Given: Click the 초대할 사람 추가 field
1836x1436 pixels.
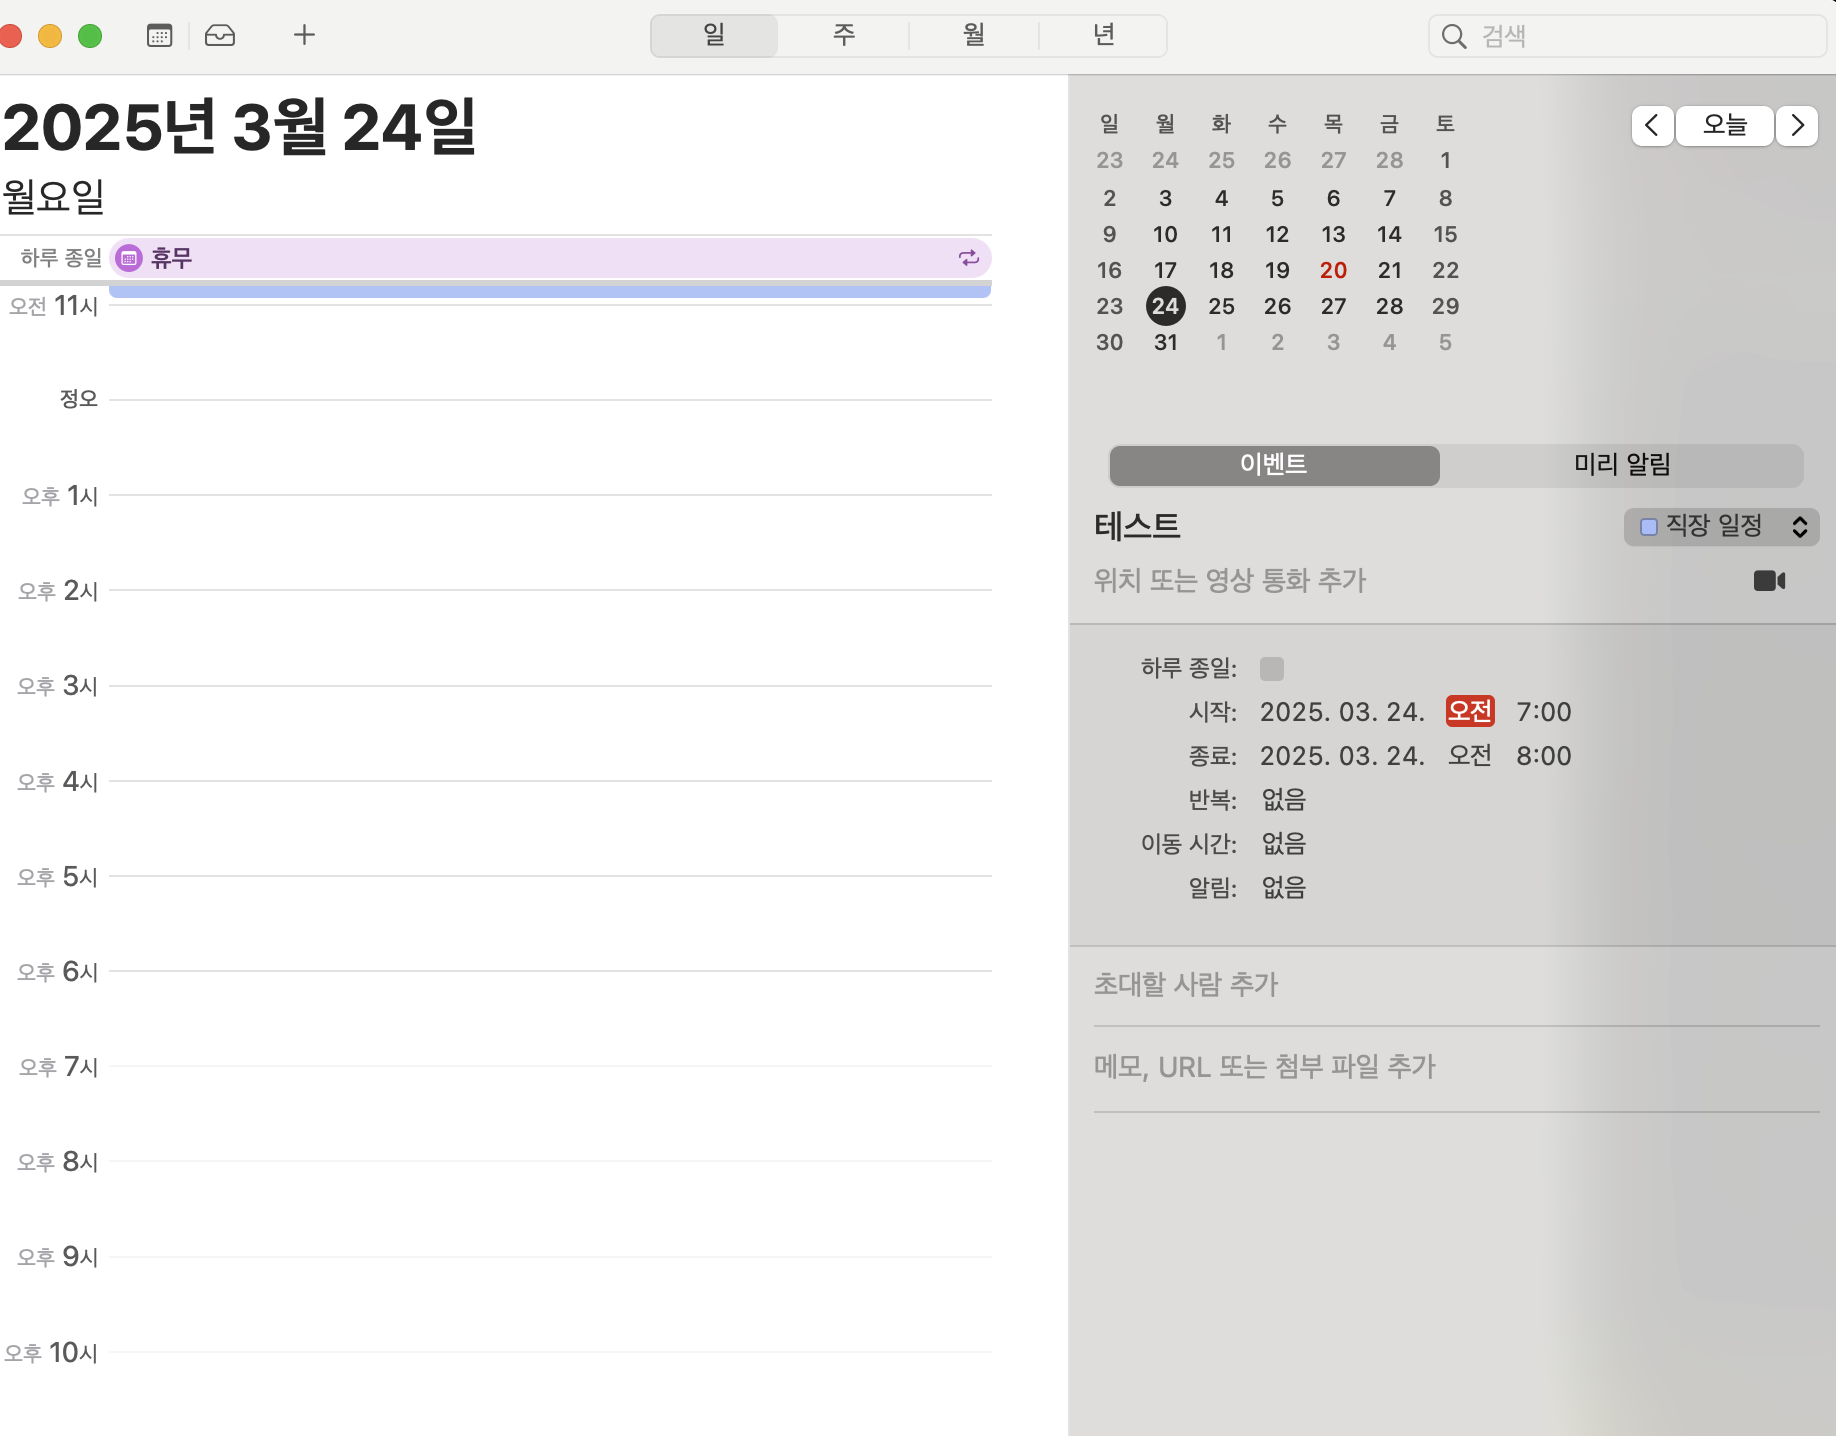Looking at the screenshot, I should coord(1186,985).
